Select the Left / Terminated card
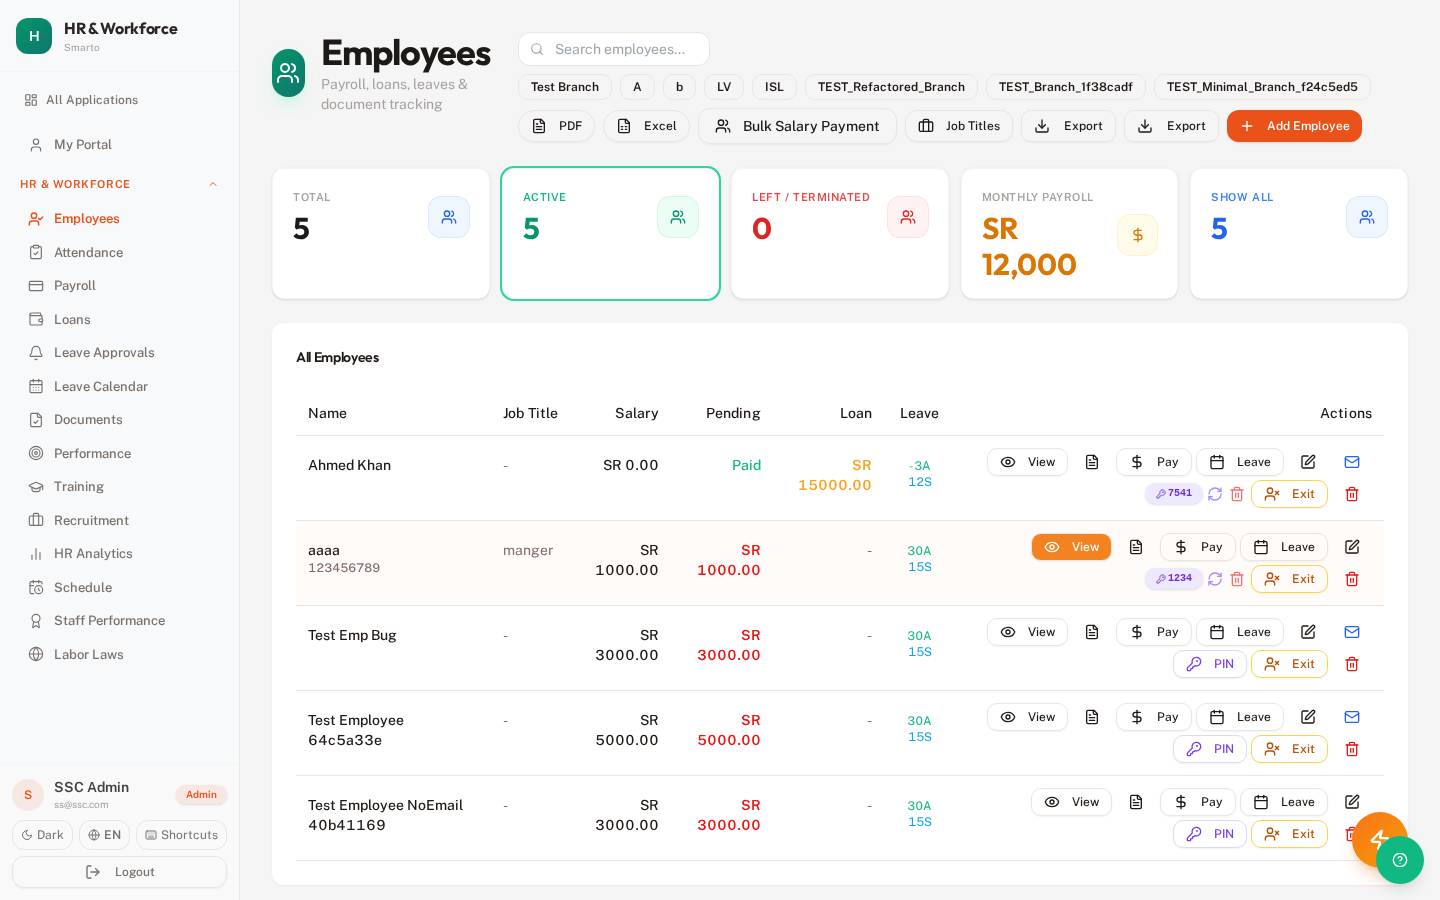The image size is (1440, 900). pyautogui.click(x=840, y=233)
